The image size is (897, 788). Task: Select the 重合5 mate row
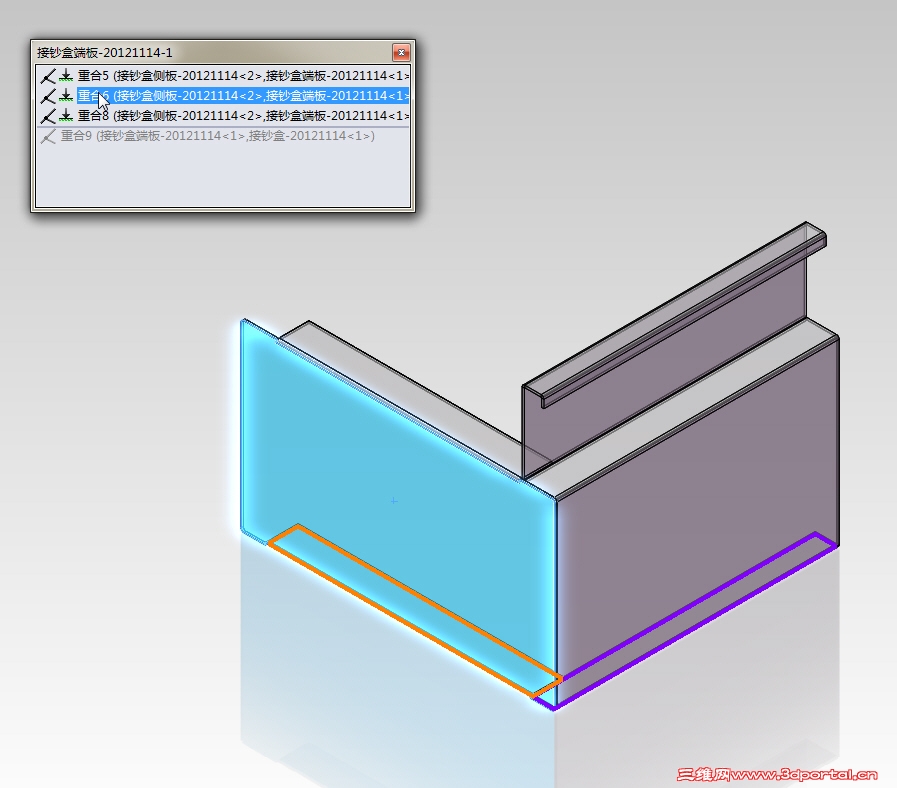pyautogui.click(x=224, y=76)
